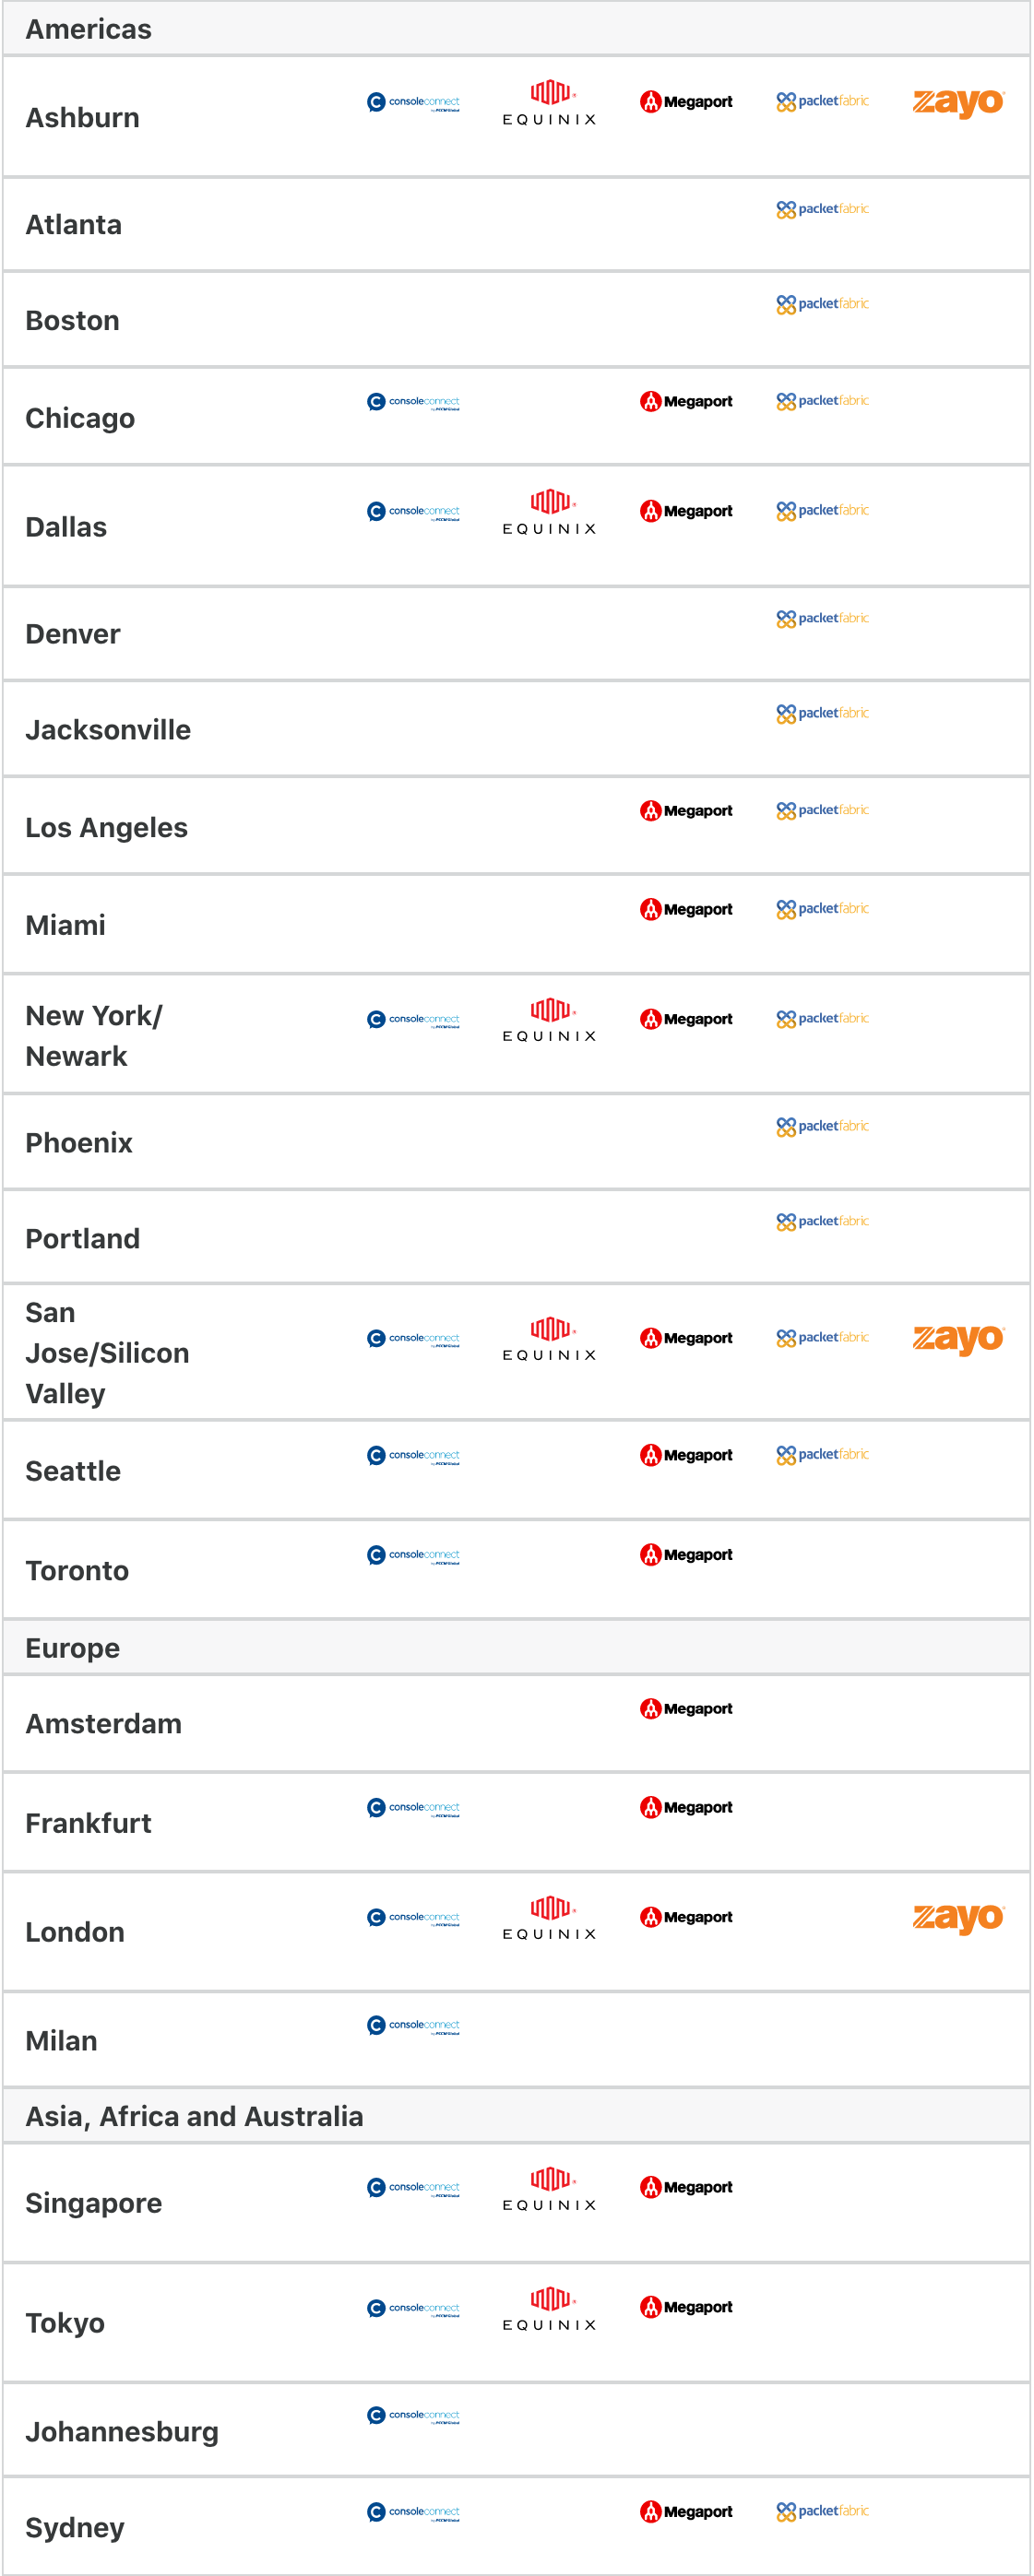Click Equinix logo in the Dallas row

tap(549, 512)
